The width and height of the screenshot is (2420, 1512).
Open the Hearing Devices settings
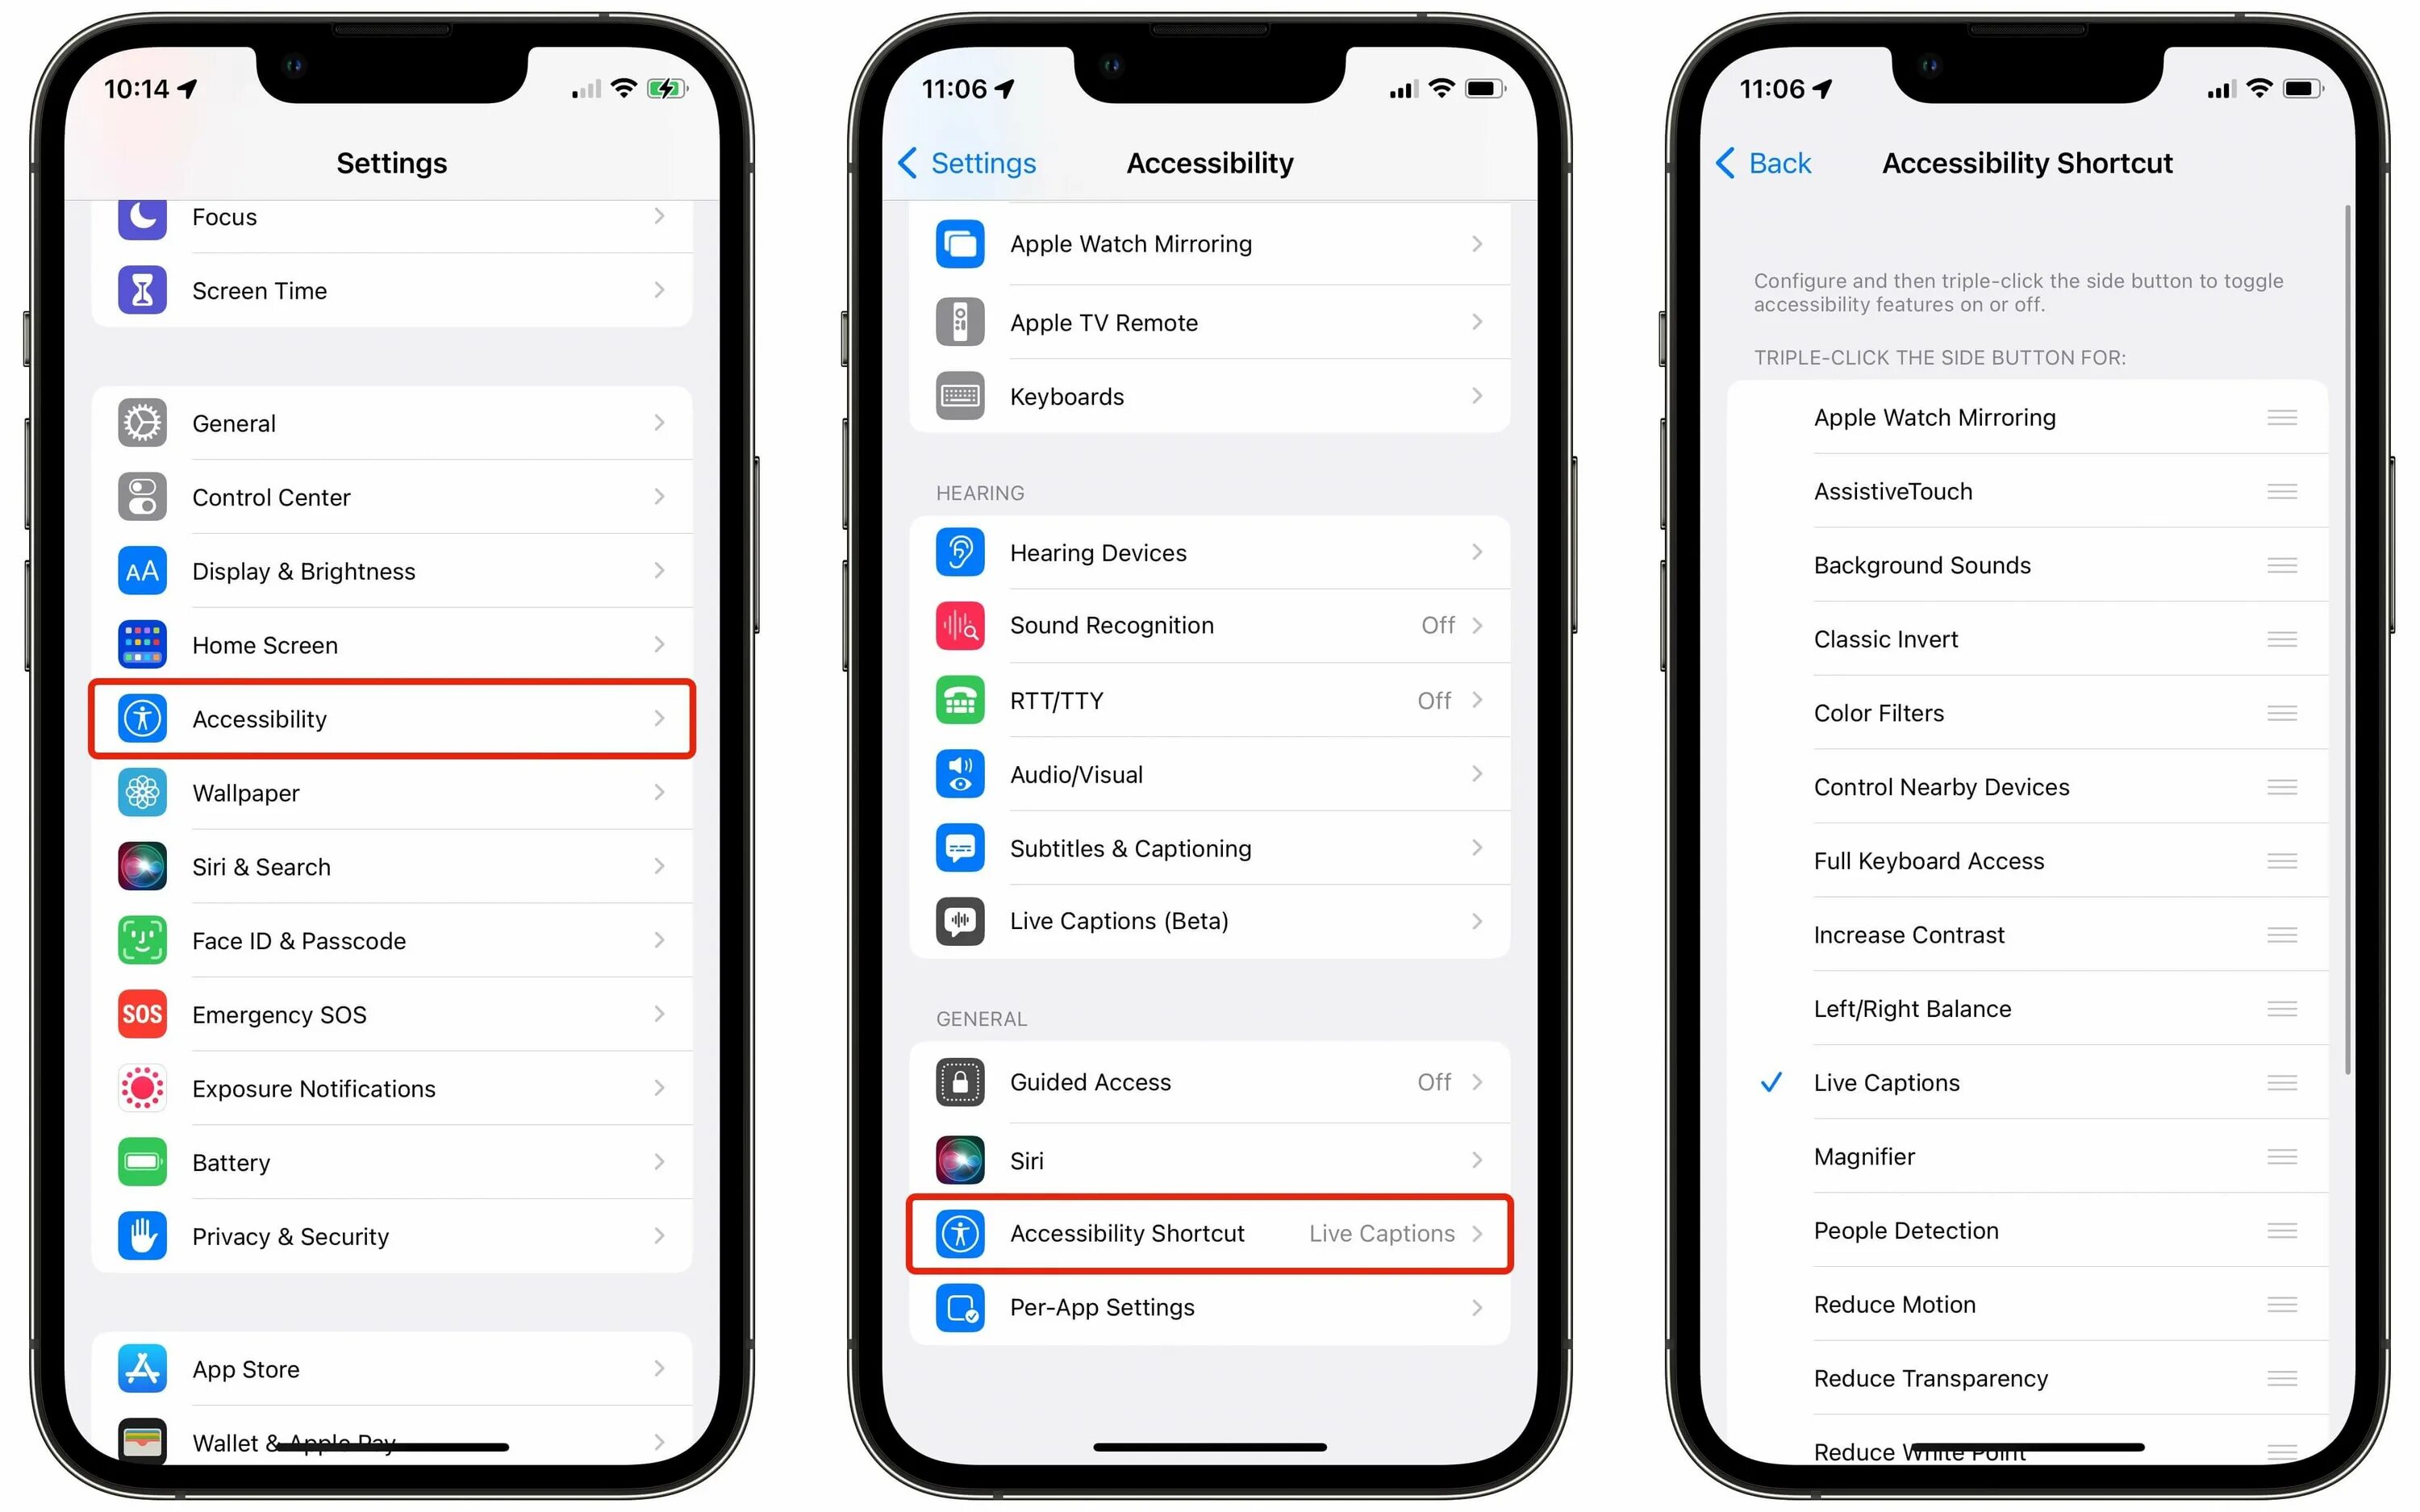(x=1209, y=551)
